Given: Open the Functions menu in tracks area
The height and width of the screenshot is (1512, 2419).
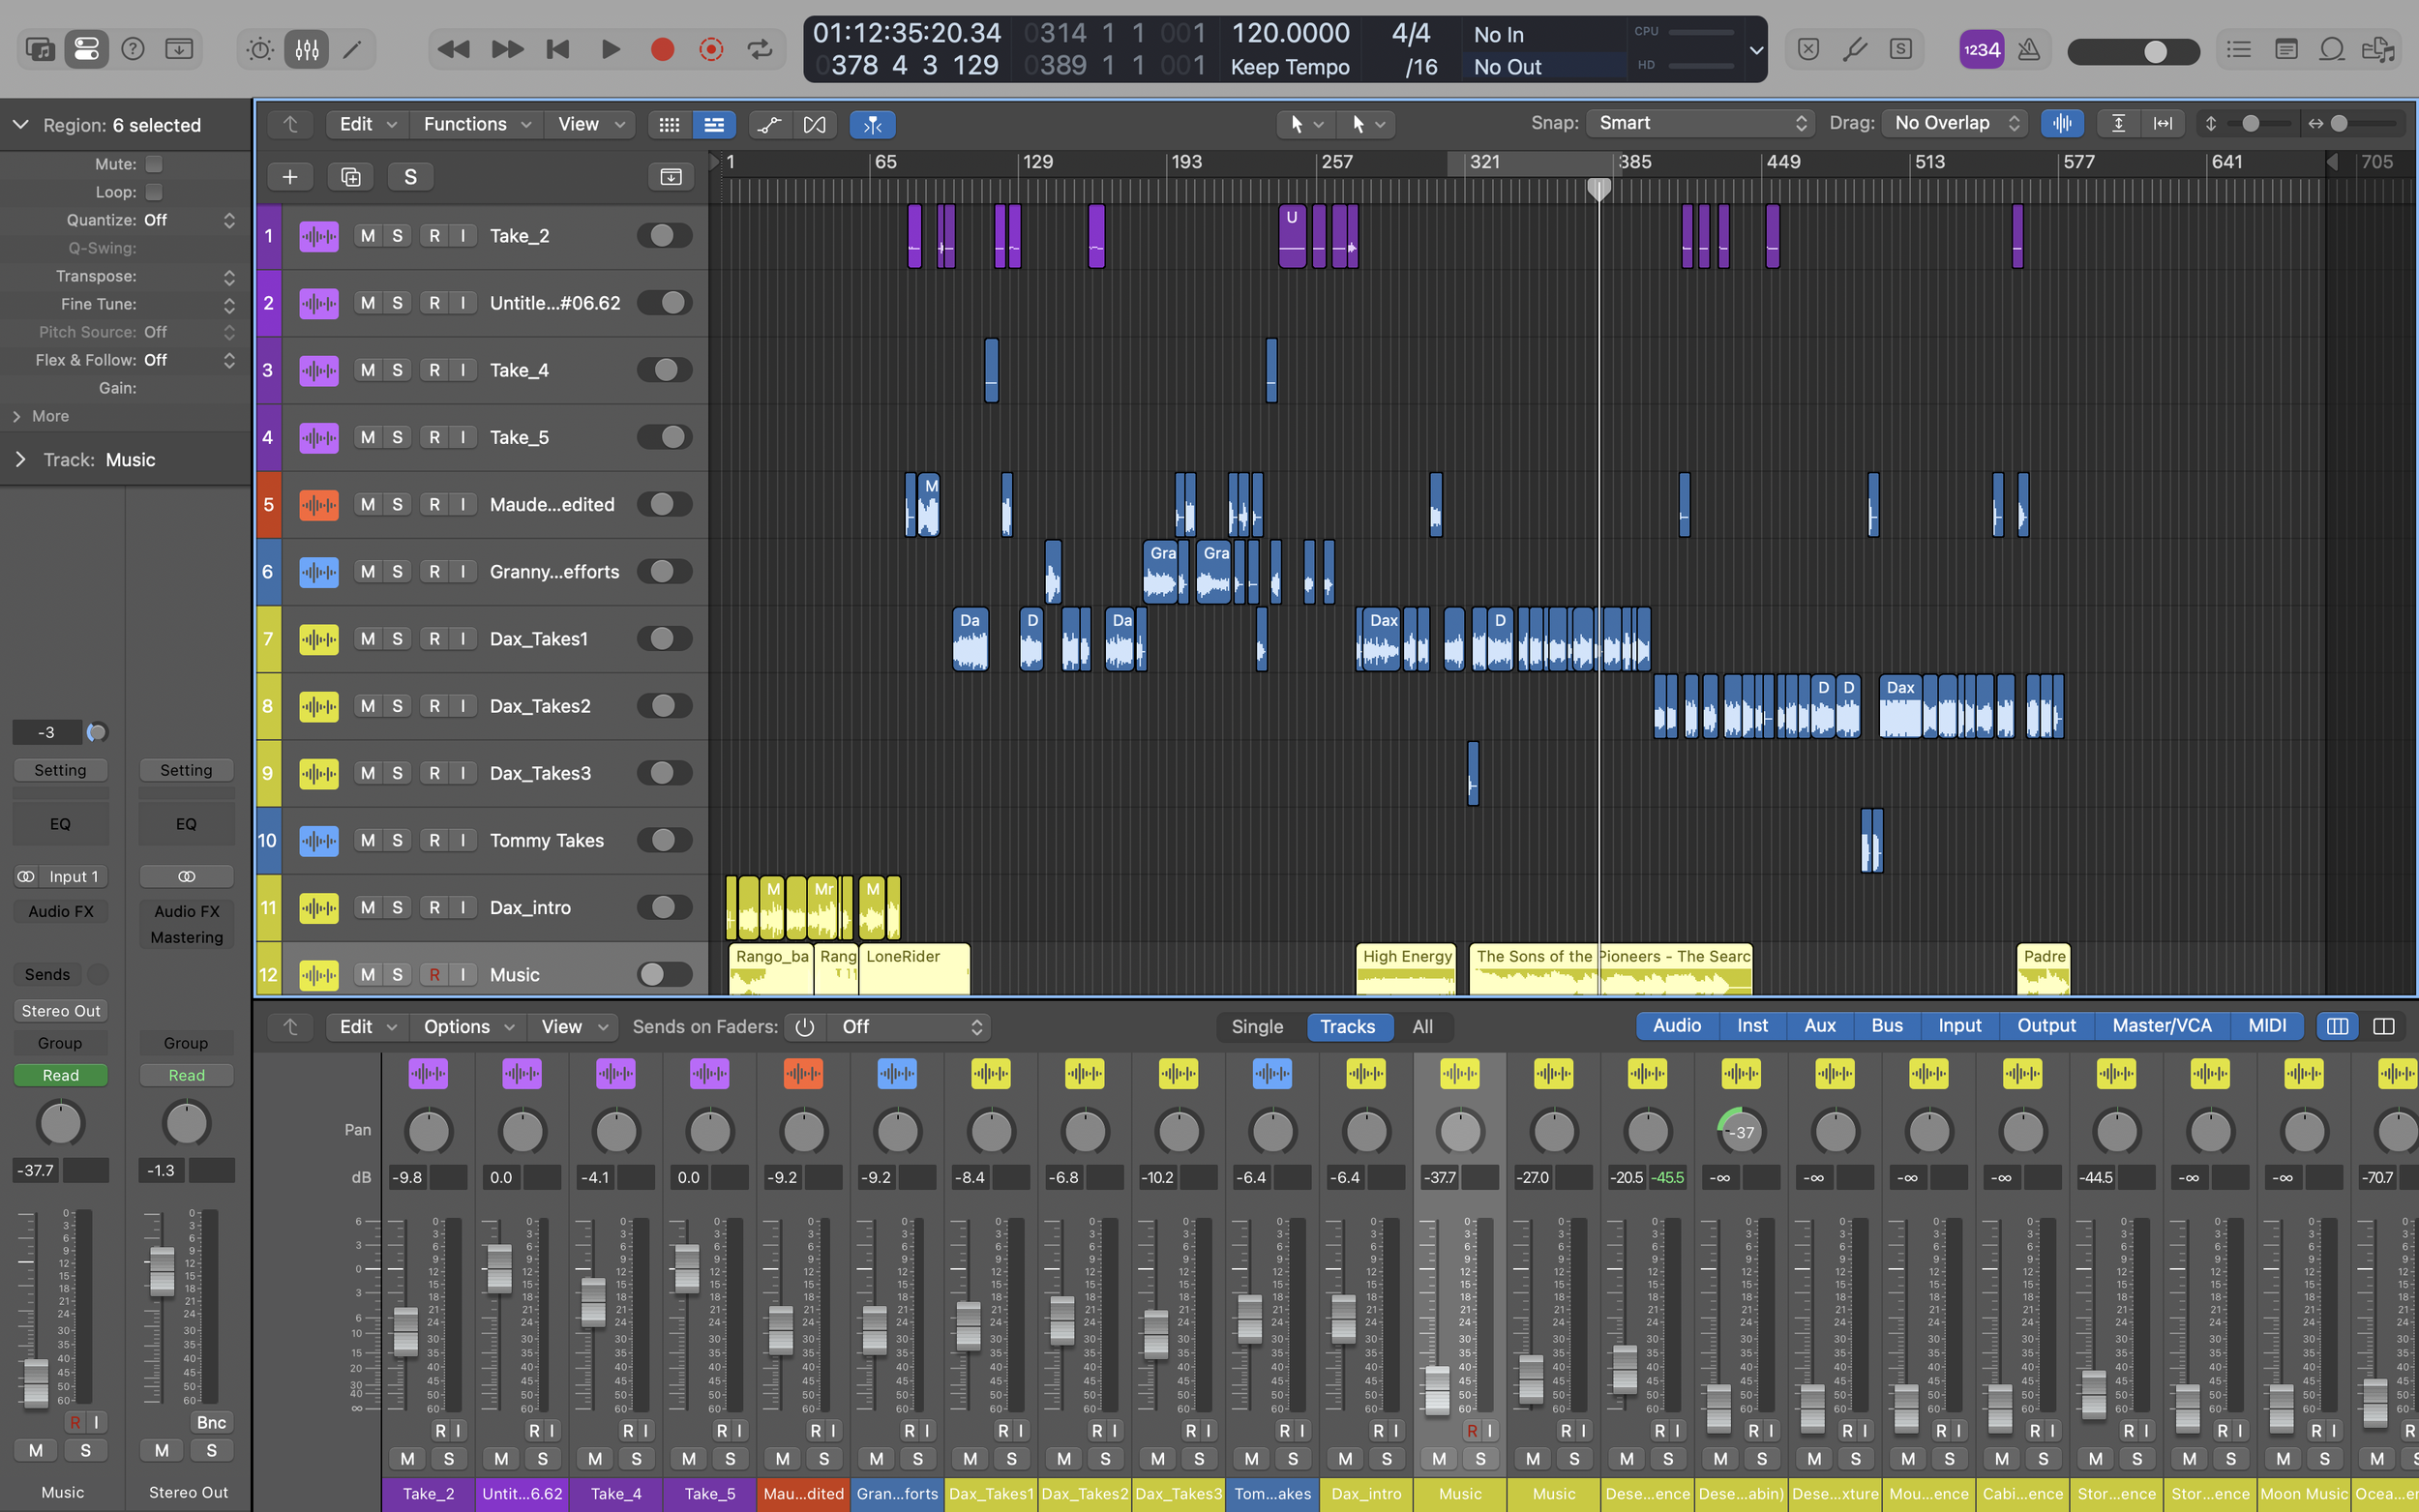Looking at the screenshot, I should coord(476,124).
